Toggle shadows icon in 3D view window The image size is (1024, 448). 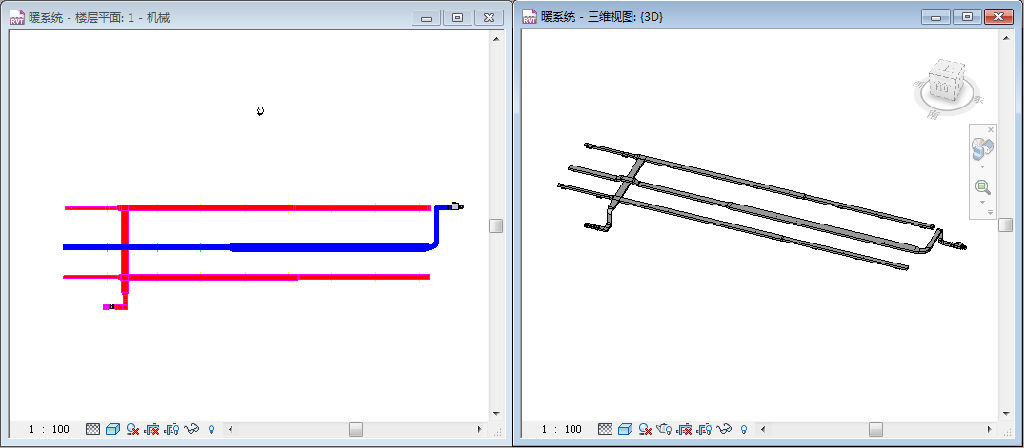645,429
